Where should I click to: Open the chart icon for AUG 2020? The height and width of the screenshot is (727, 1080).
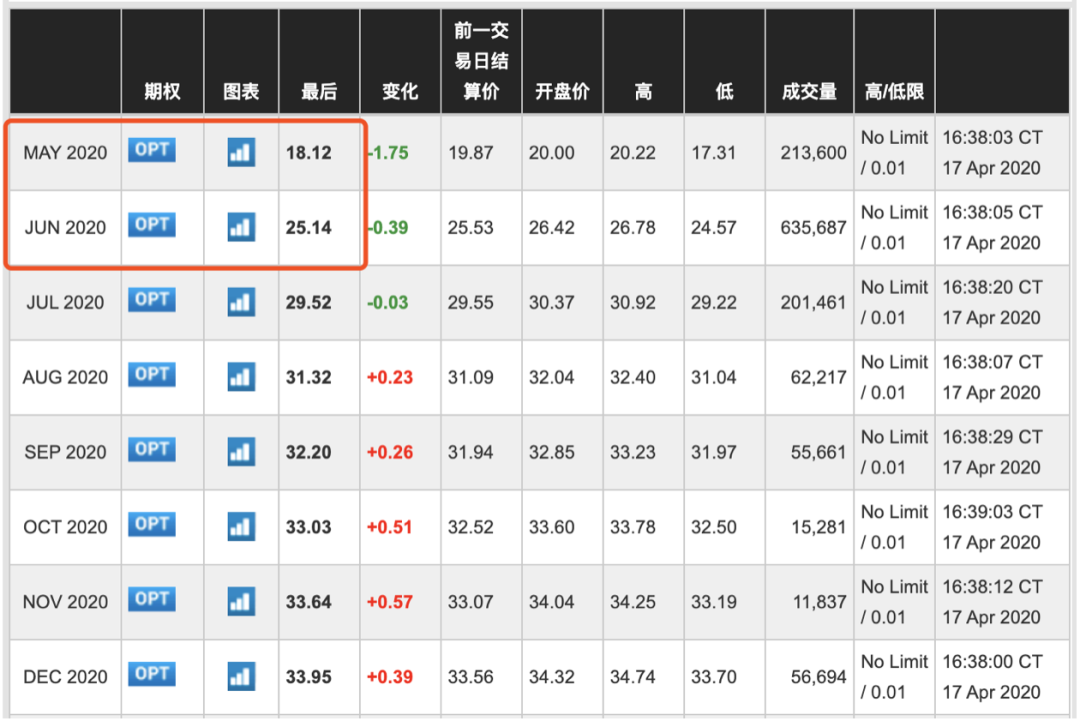point(241,377)
